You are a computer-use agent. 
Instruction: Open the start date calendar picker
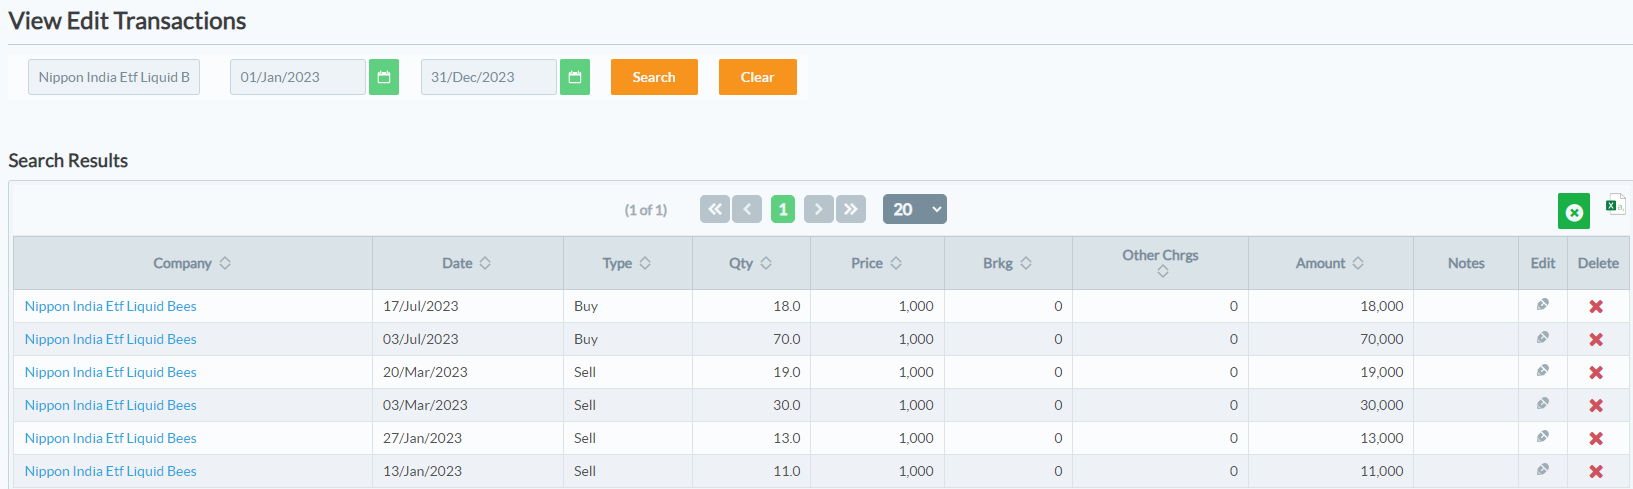click(384, 77)
